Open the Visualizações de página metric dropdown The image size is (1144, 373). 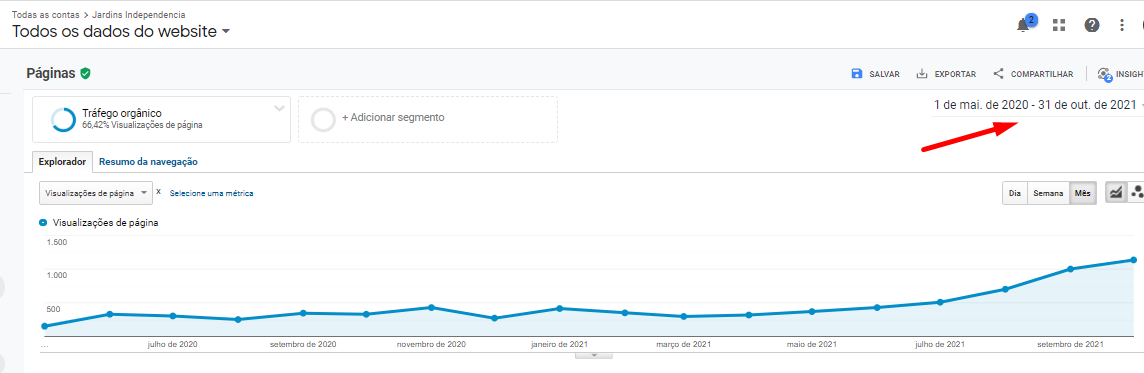96,193
